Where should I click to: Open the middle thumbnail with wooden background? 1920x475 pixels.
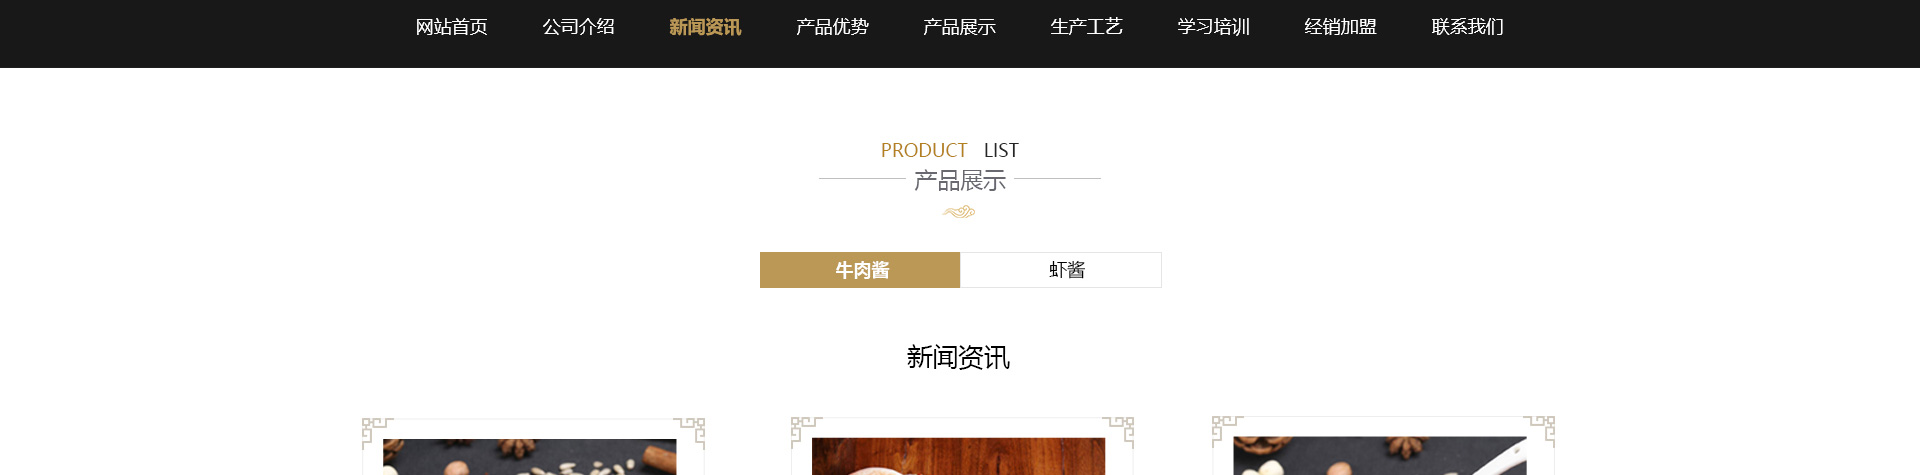(x=959, y=456)
